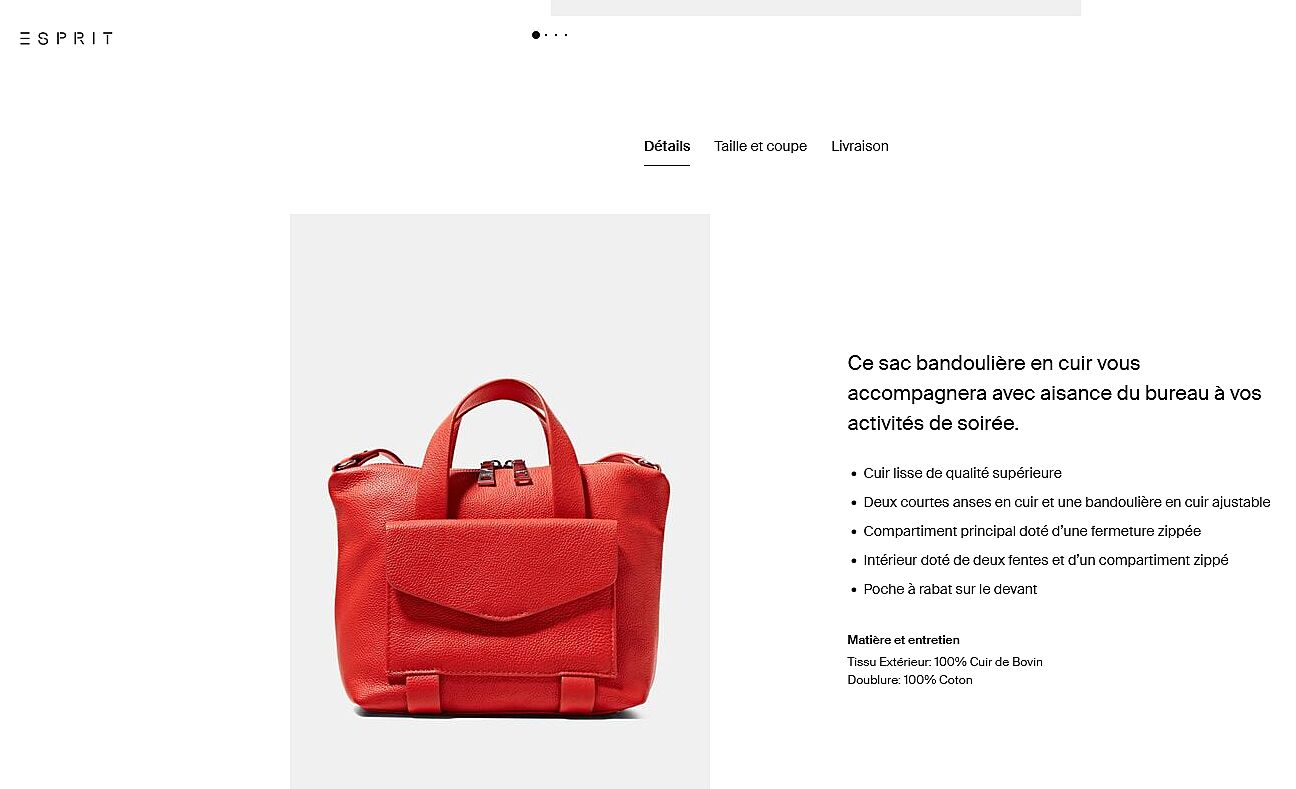Click the 'Tissu Extérieur: 100% Cuir de Bovin' line

945,662
